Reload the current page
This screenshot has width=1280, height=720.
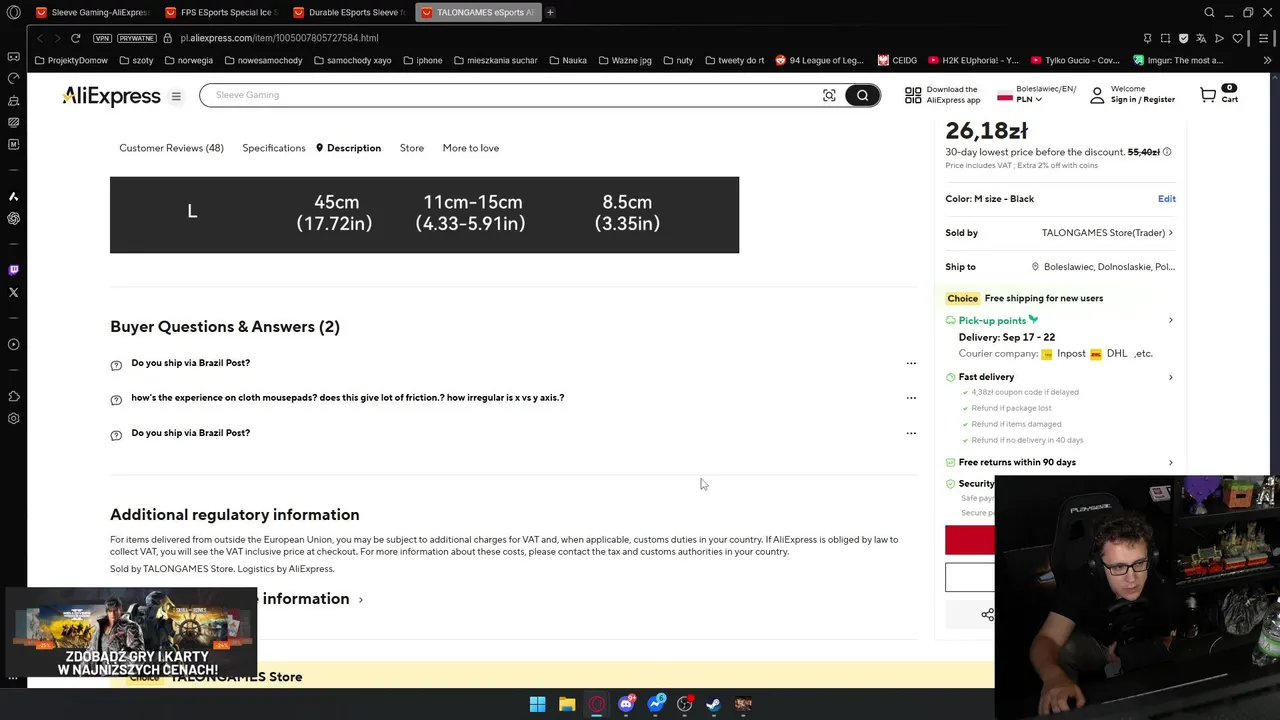pyautogui.click(x=75, y=38)
